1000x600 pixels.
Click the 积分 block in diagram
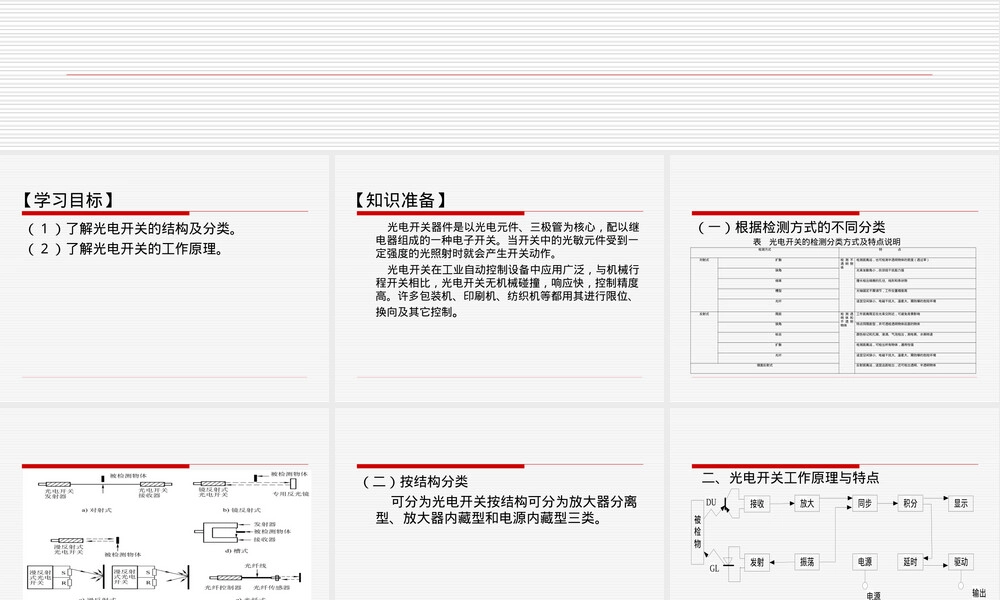(x=910, y=503)
